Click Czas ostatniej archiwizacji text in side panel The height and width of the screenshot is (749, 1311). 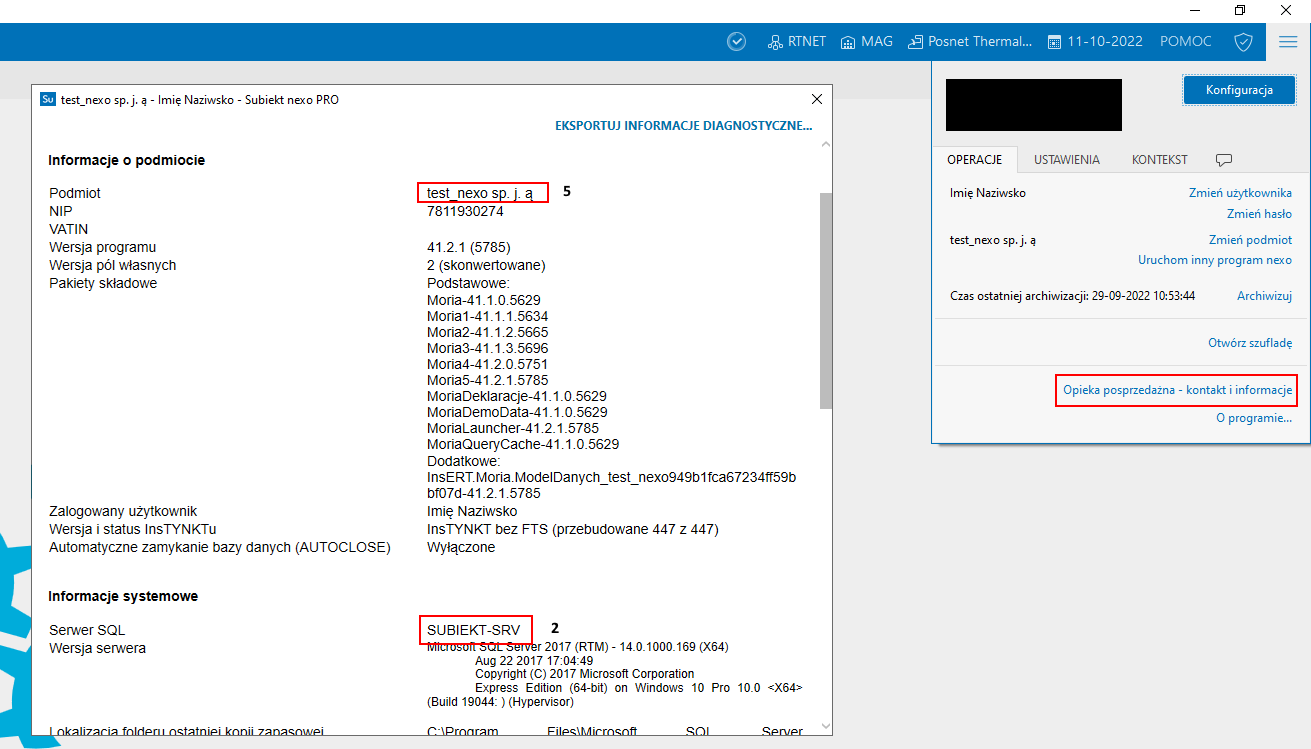click(1072, 296)
